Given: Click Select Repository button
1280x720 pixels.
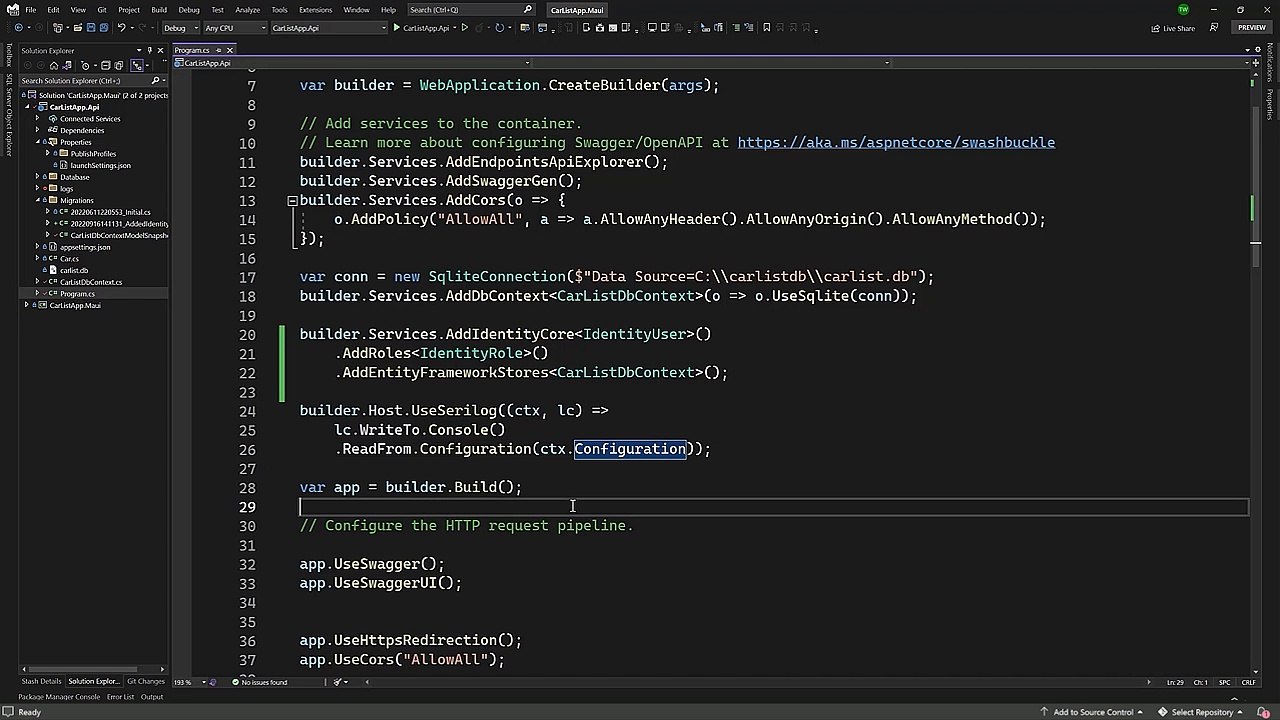Looking at the screenshot, I should (x=1201, y=712).
